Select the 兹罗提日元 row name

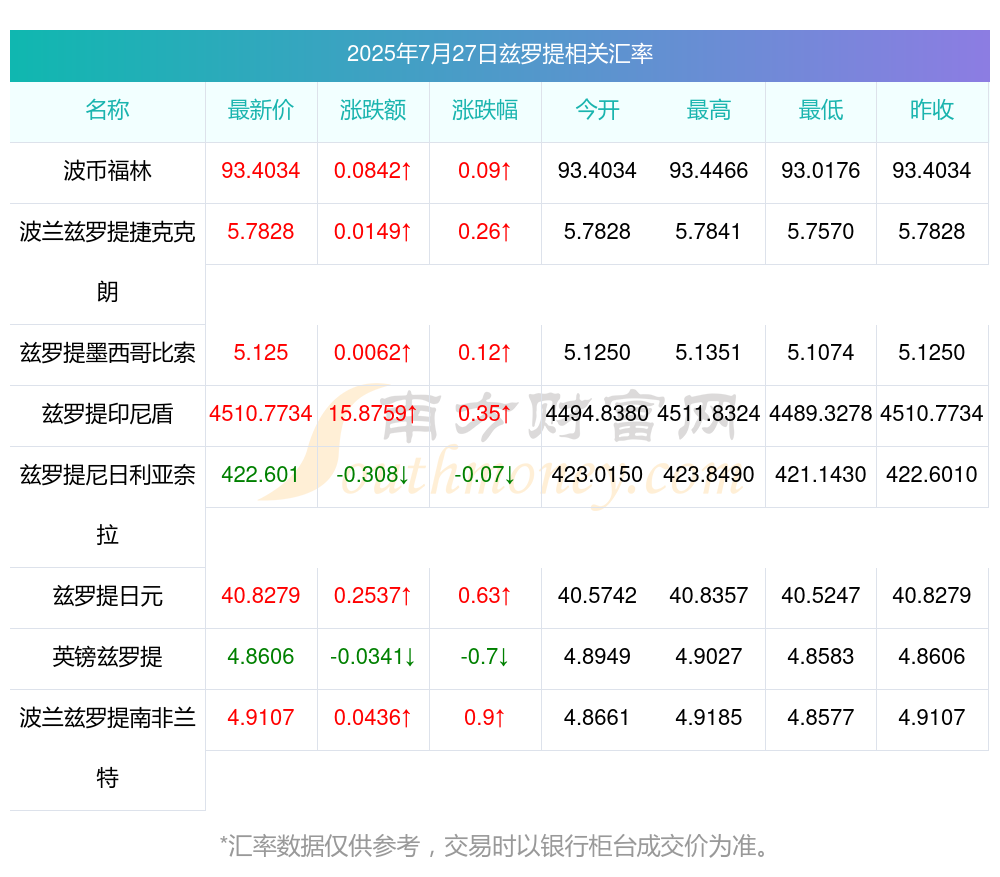coord(107,596)
